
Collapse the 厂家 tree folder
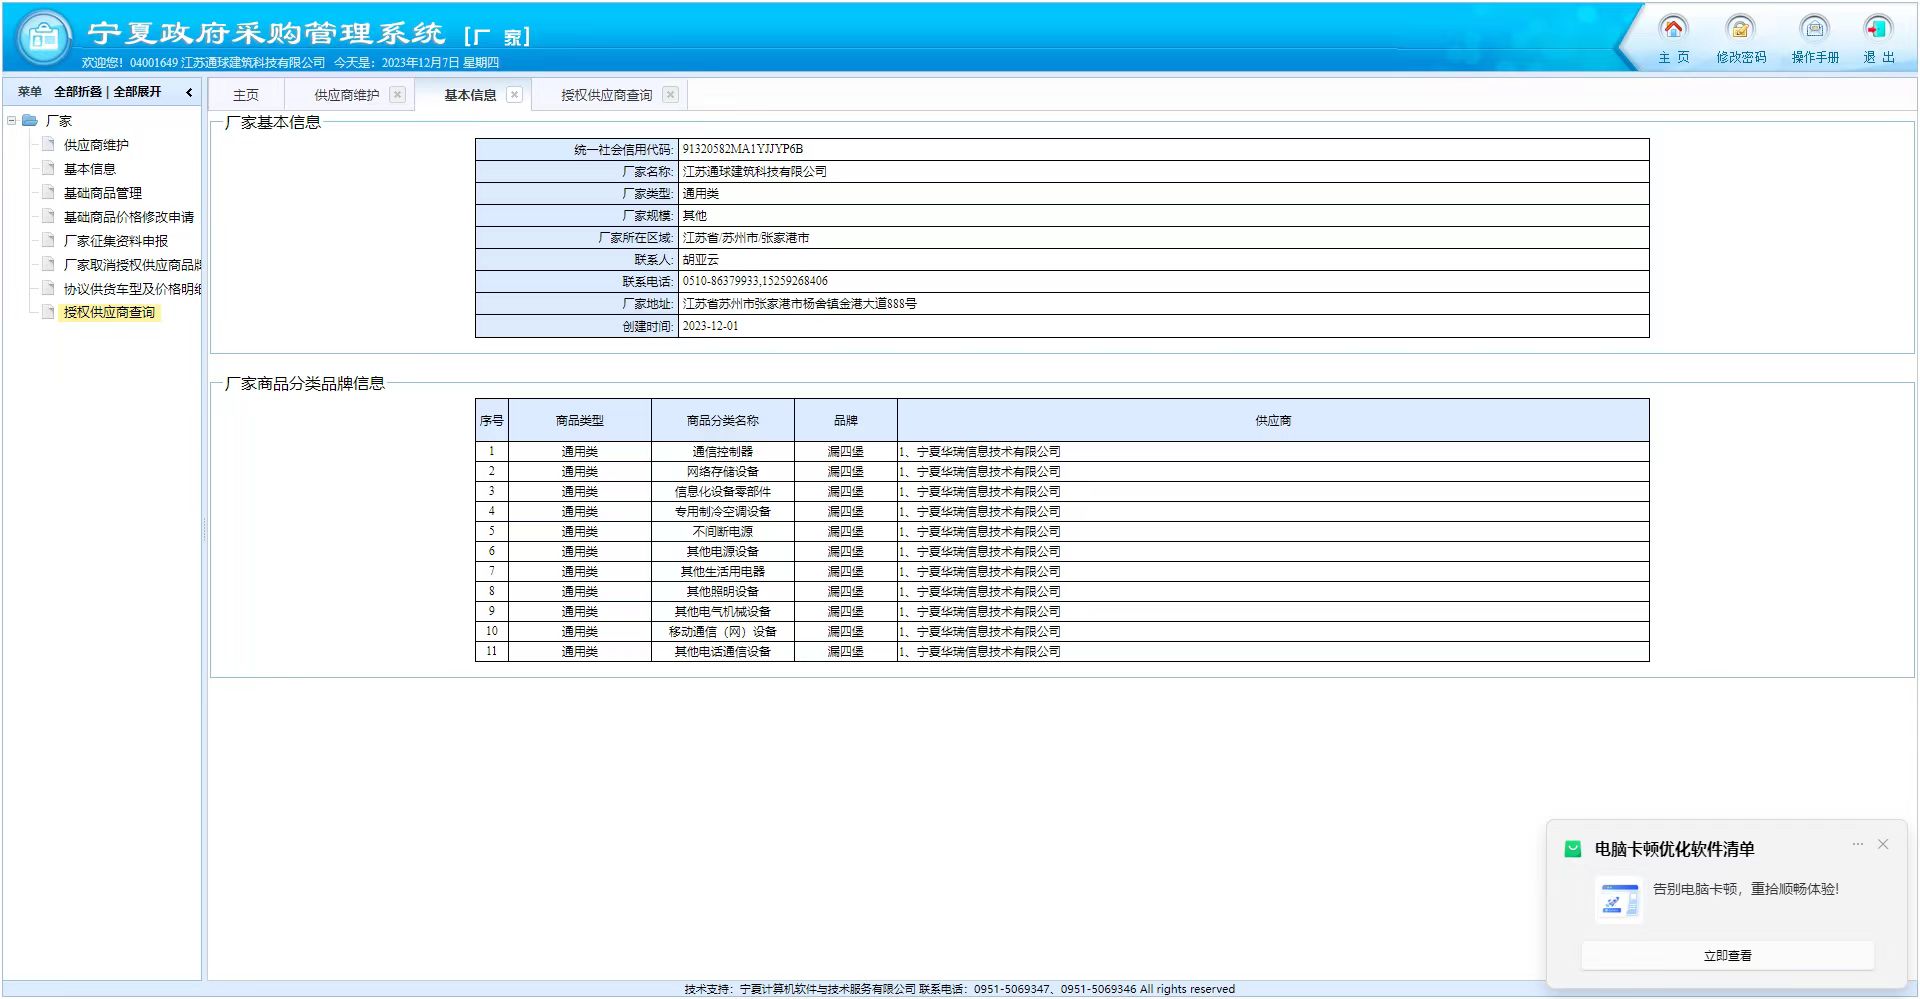click(x=12, y=121)
